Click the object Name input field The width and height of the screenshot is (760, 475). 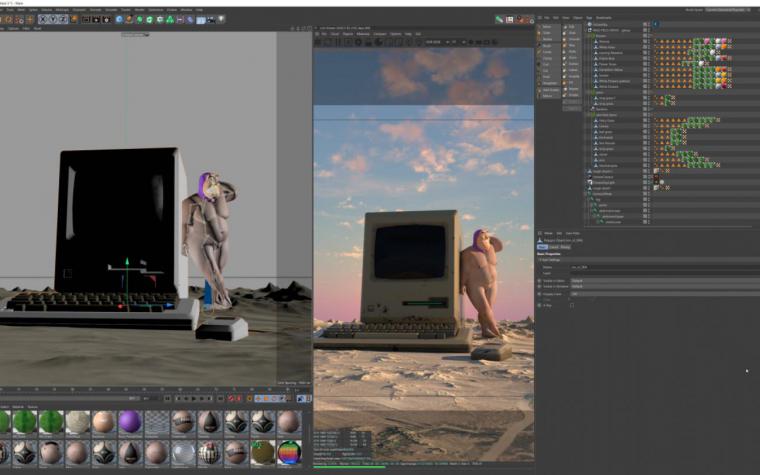point(665,267)
